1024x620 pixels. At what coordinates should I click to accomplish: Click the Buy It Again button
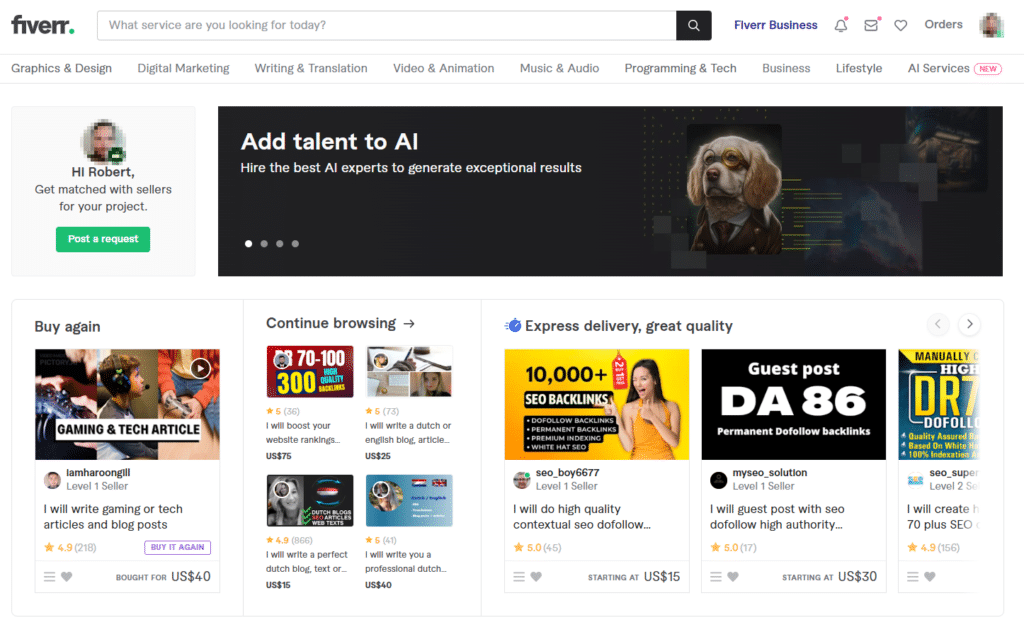[178, 547]
